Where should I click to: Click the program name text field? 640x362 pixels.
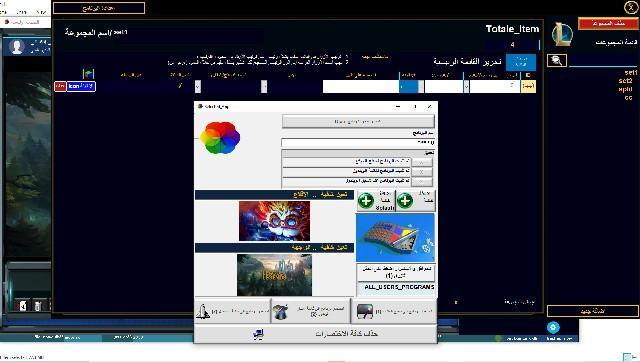pyautogui.click(x=358, y=142)
